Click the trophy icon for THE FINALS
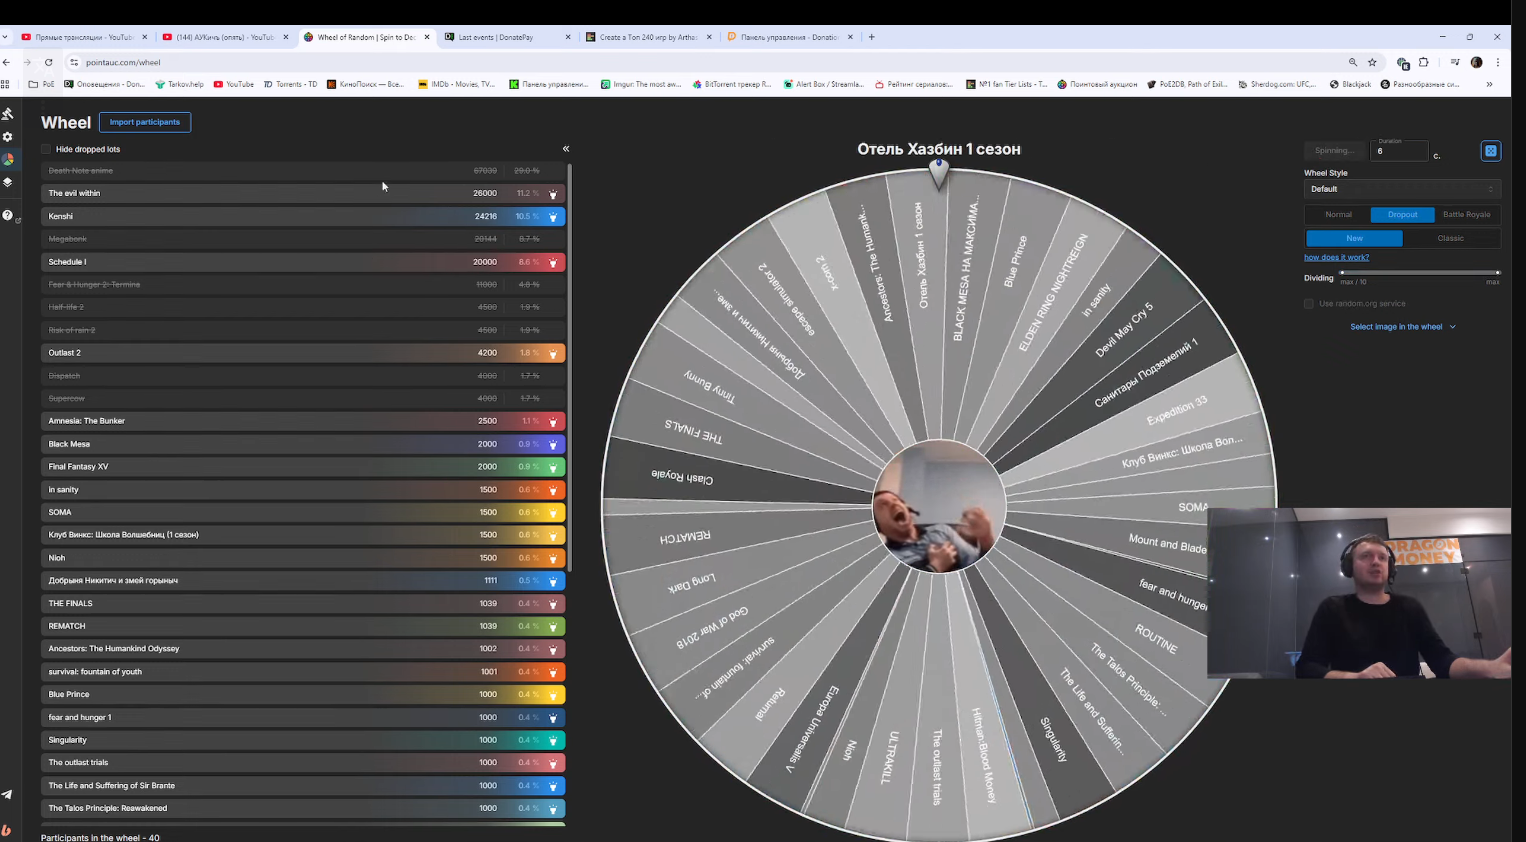Viewport: 1526px width, 842px height. click(x=553, y=604)
